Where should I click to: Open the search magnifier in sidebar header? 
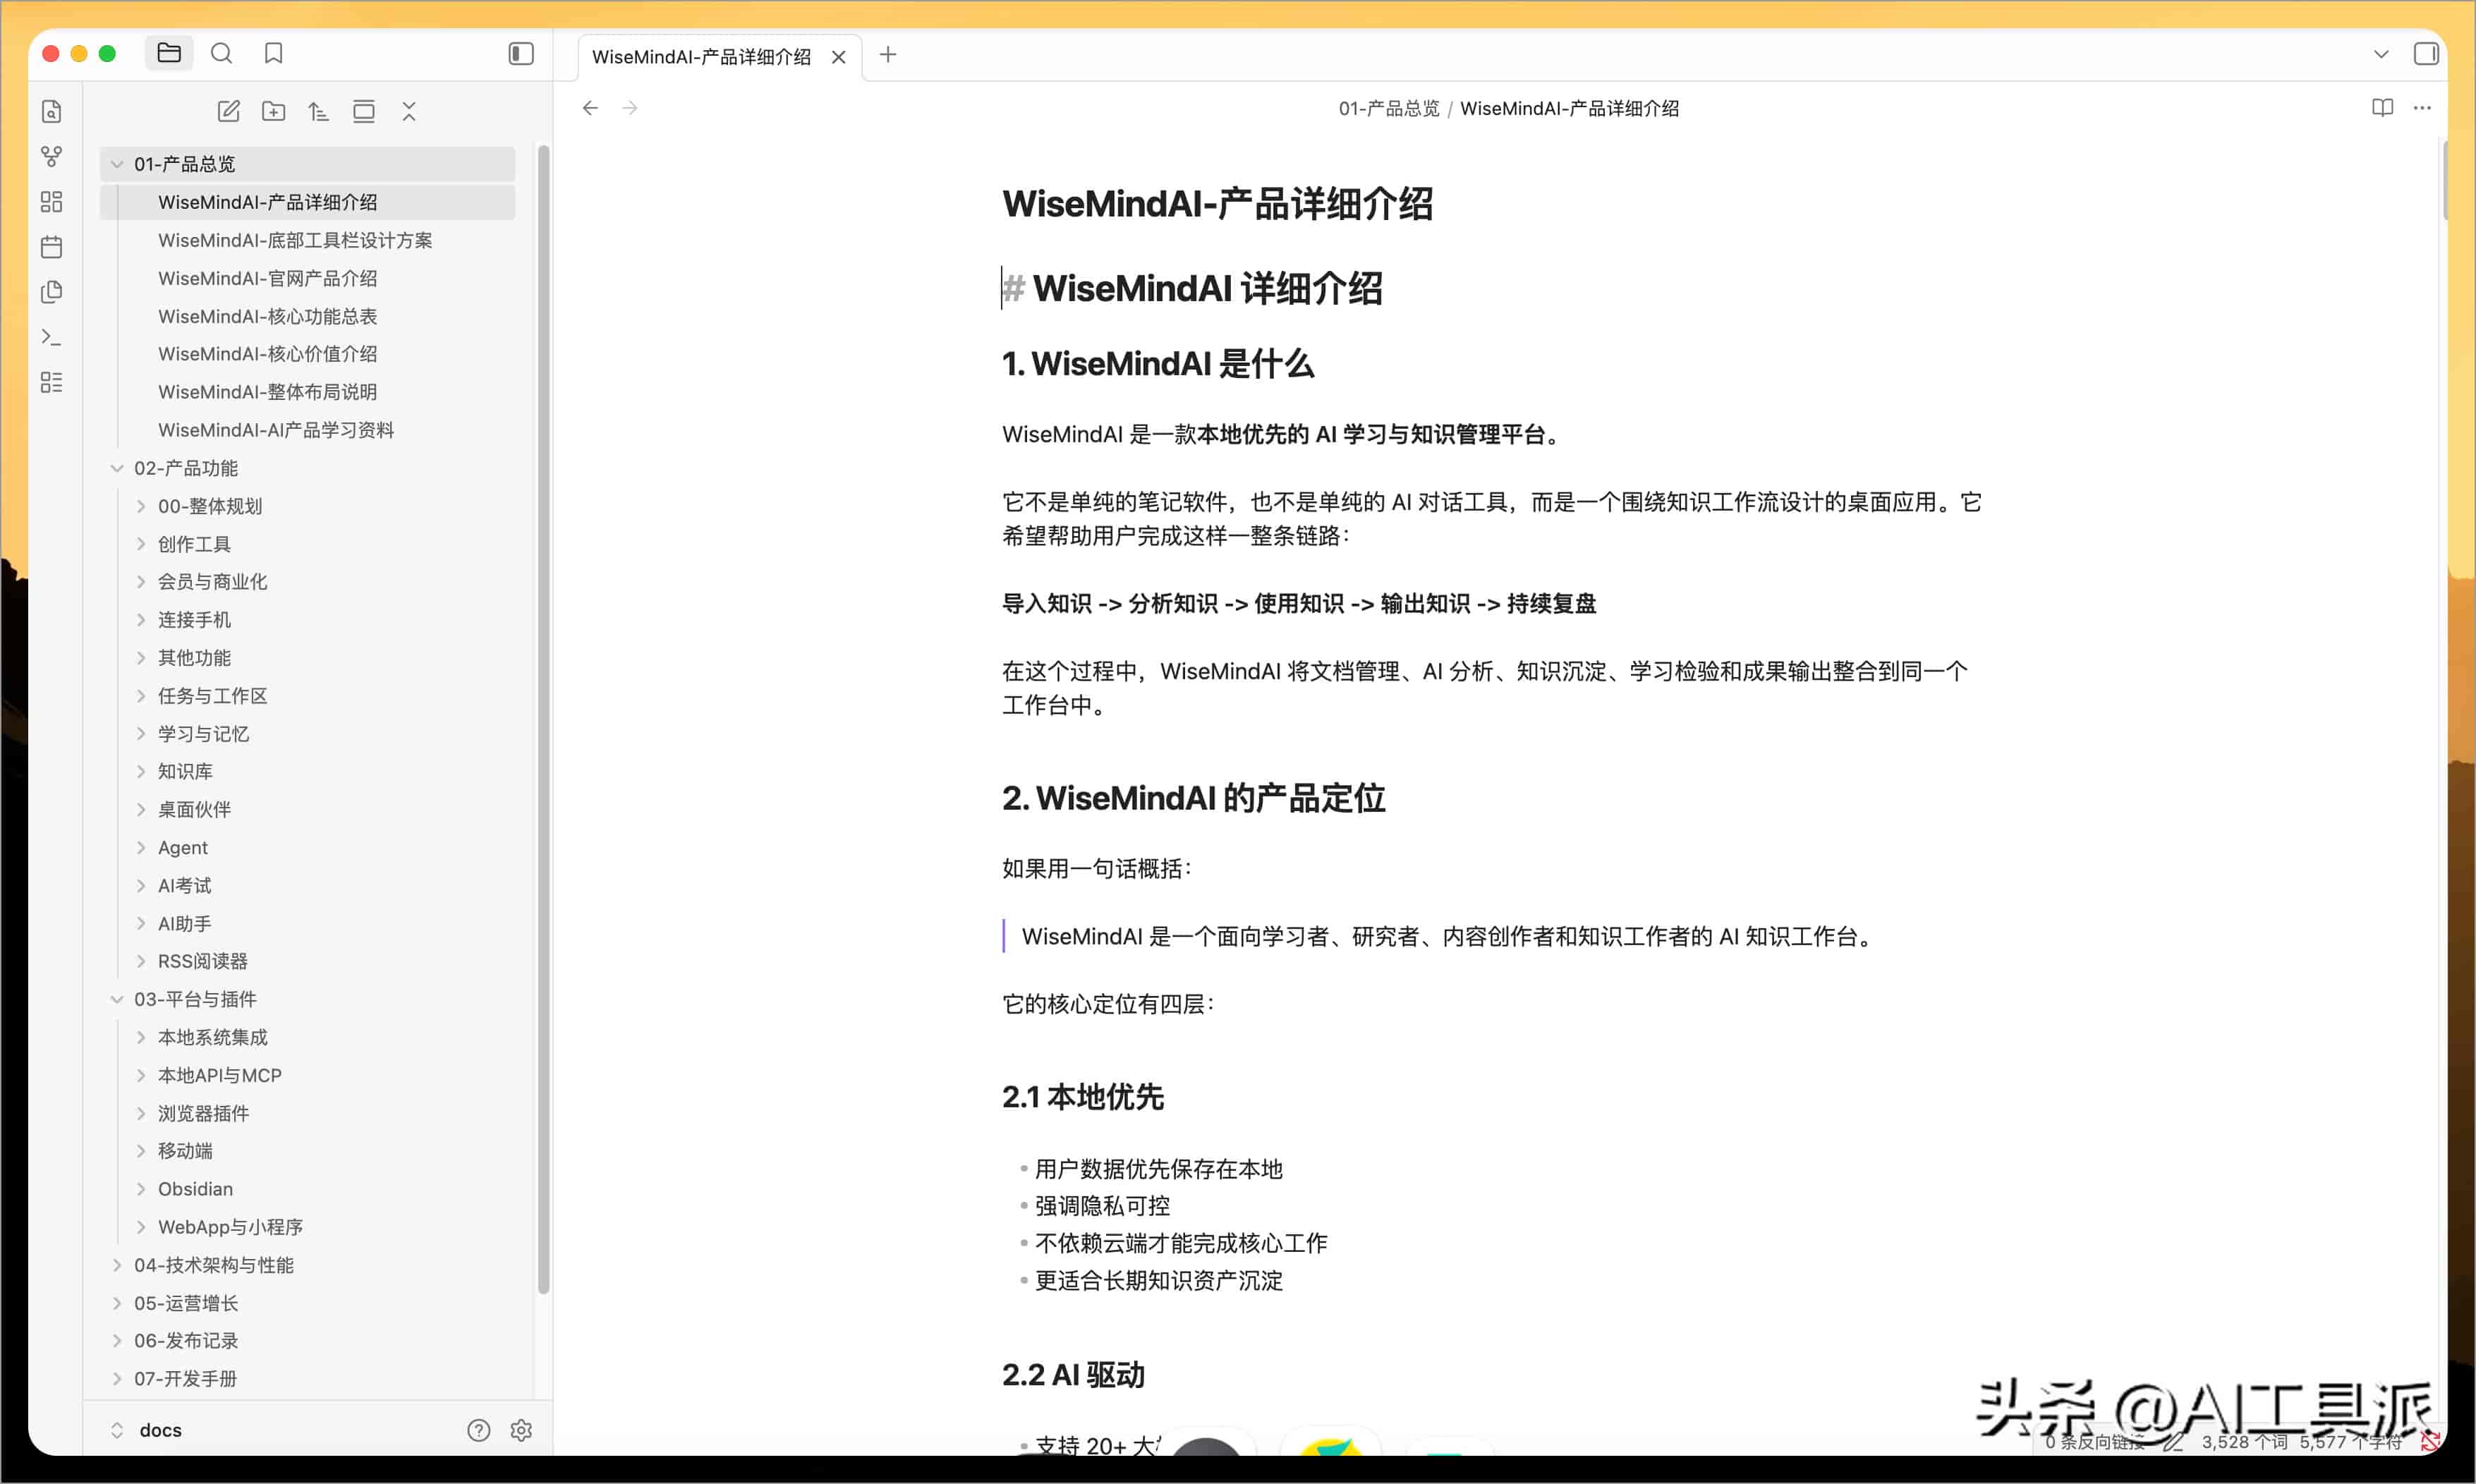coord(221,53)
